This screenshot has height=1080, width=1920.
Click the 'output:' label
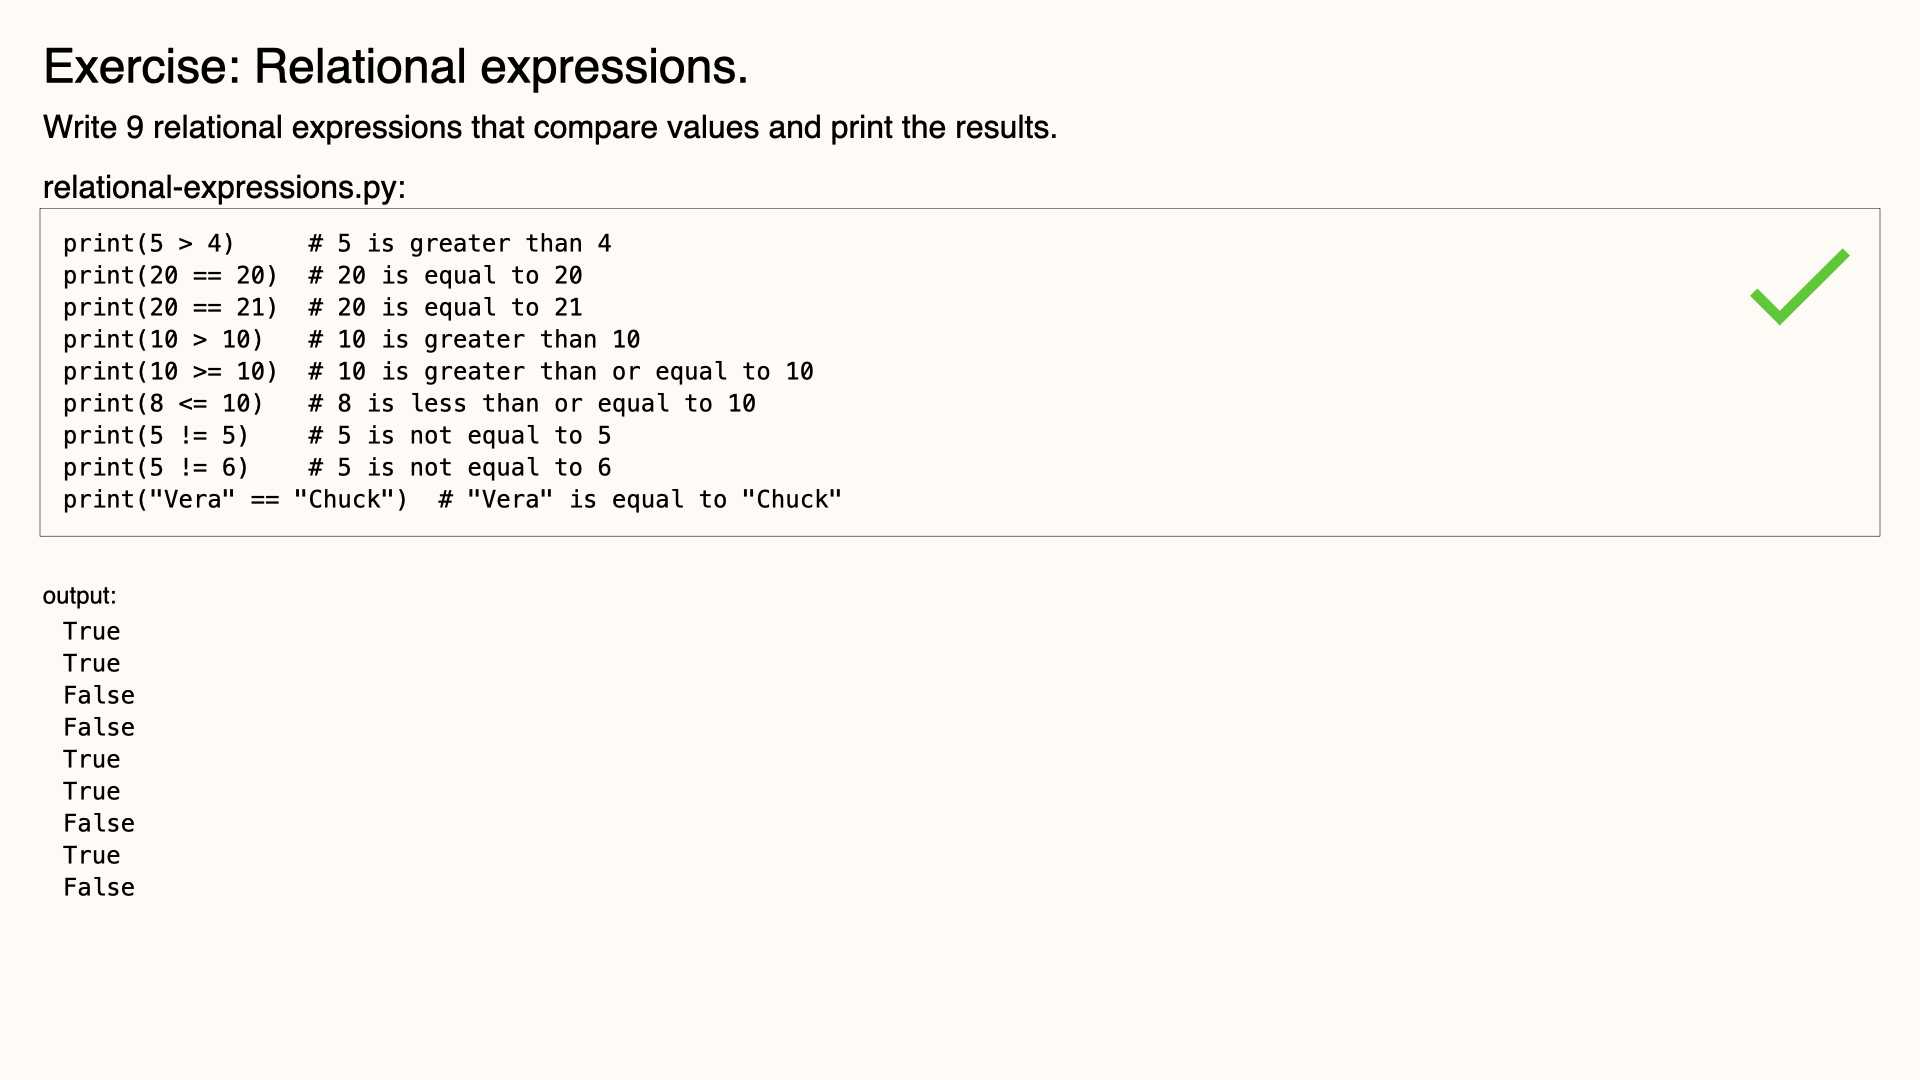(79, 596)
